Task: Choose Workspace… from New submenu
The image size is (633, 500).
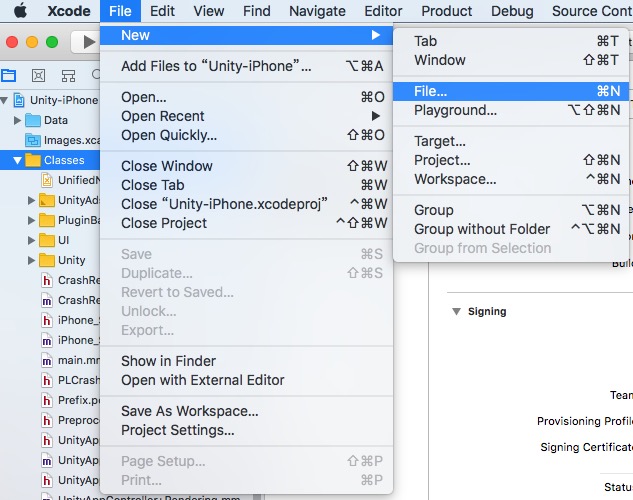Action: [x=511, y=179]
